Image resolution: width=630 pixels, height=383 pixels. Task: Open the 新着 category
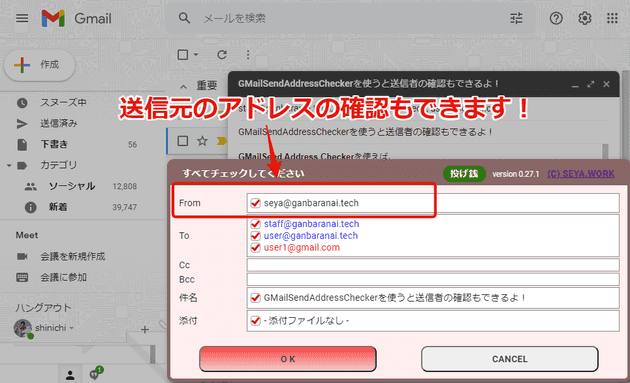(58, 207)
